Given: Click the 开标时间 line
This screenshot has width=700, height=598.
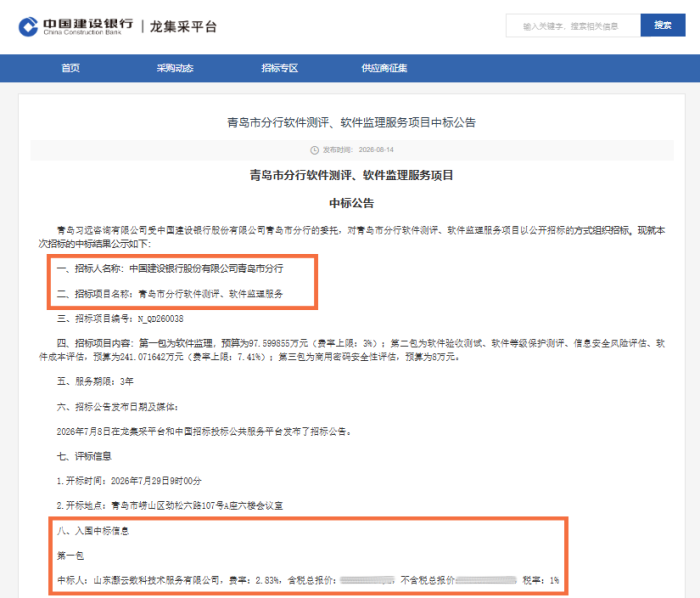Looking at the screenshot, I should [129, 481].
